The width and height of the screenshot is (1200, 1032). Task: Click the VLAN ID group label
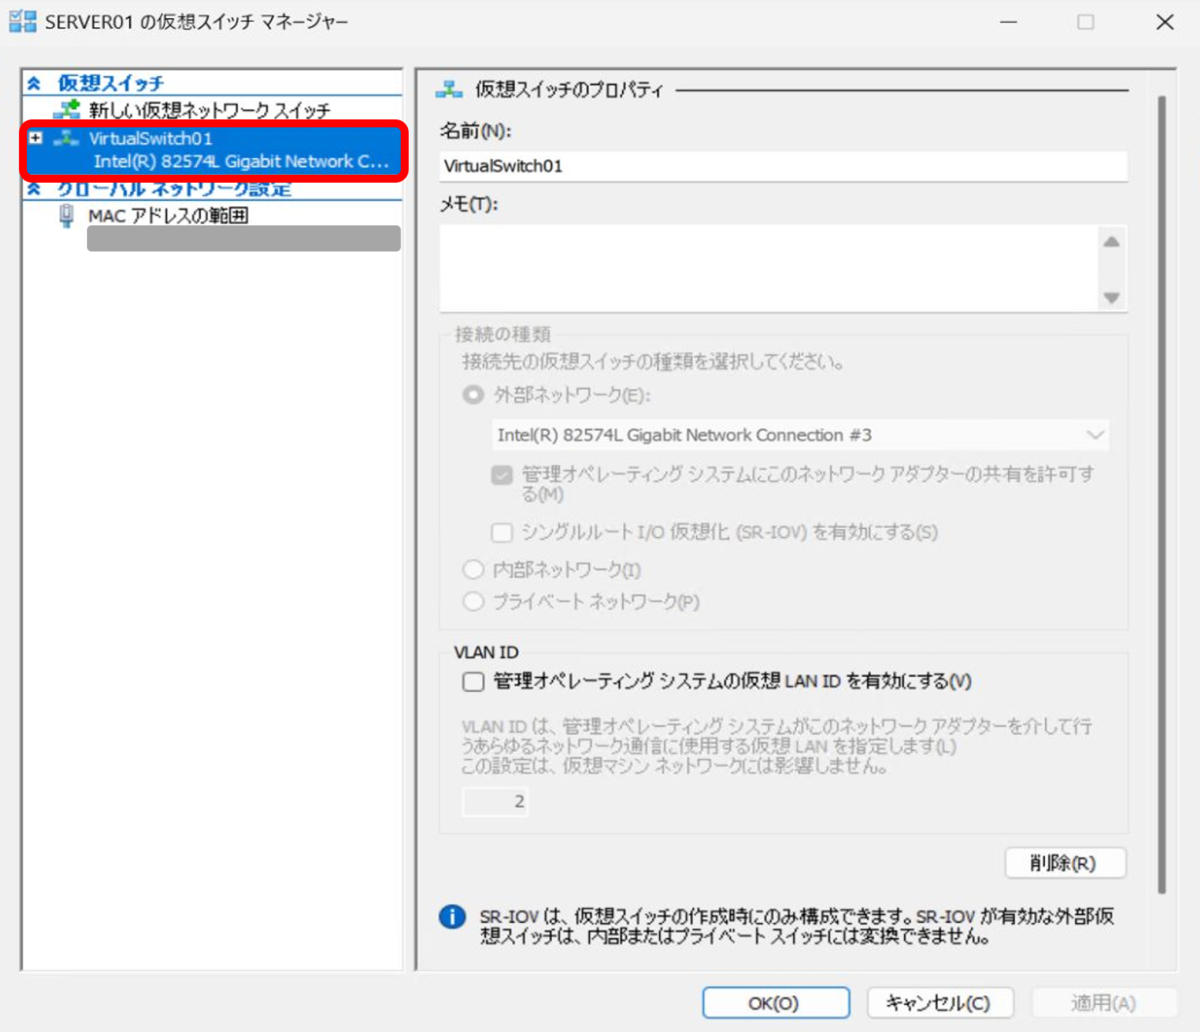(x=486, y=652)
